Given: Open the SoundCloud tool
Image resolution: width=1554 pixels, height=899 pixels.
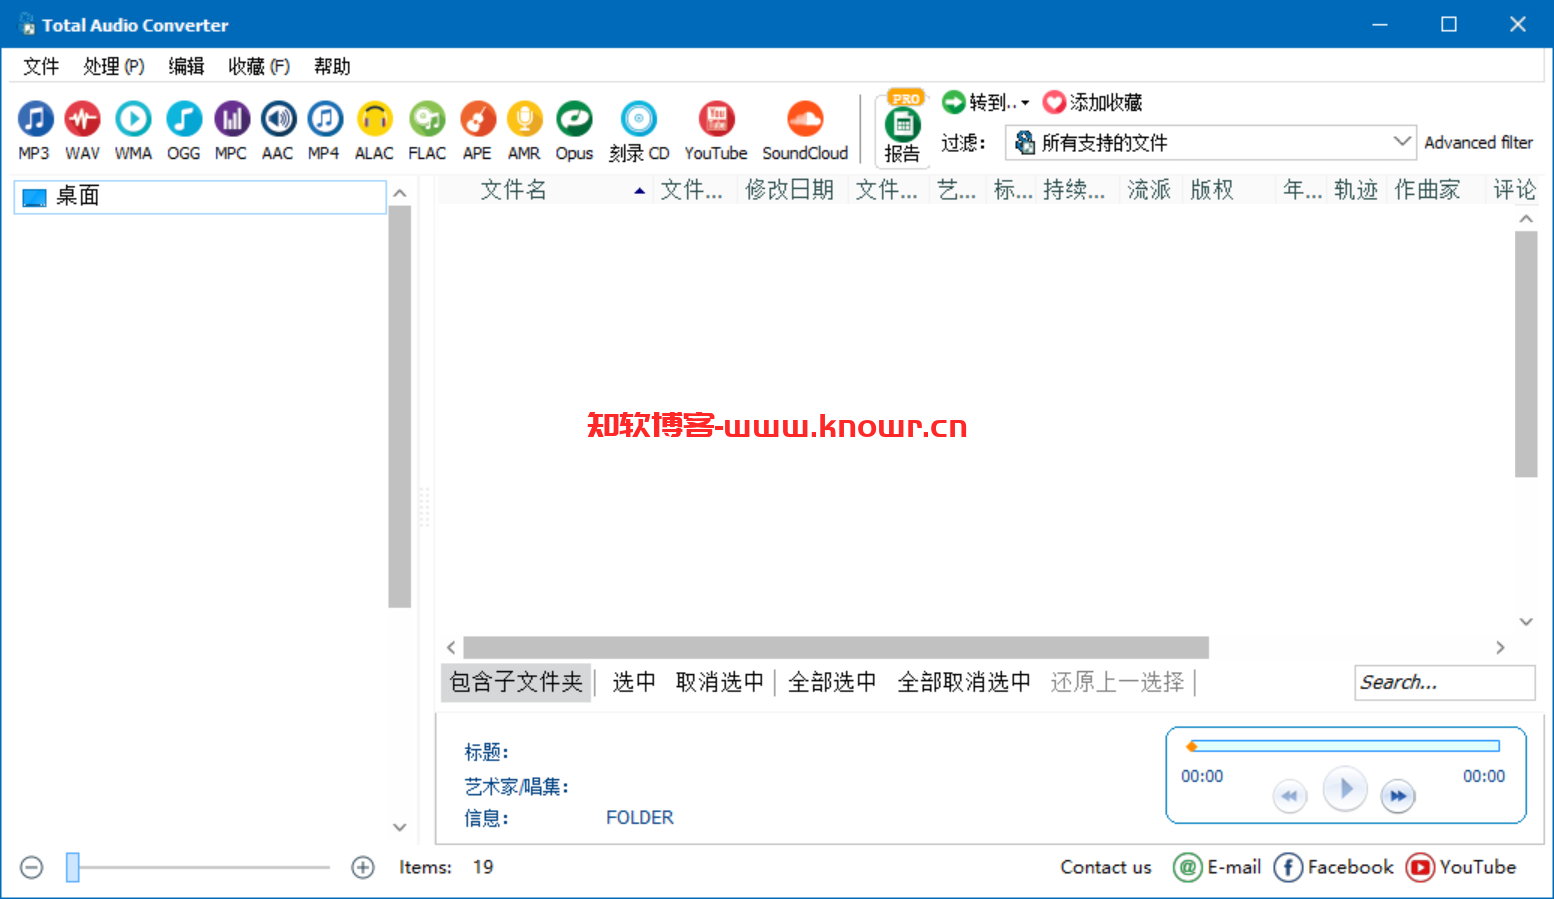Looking at the screenshot, I should pyautogui.click(x=805, y=130).
